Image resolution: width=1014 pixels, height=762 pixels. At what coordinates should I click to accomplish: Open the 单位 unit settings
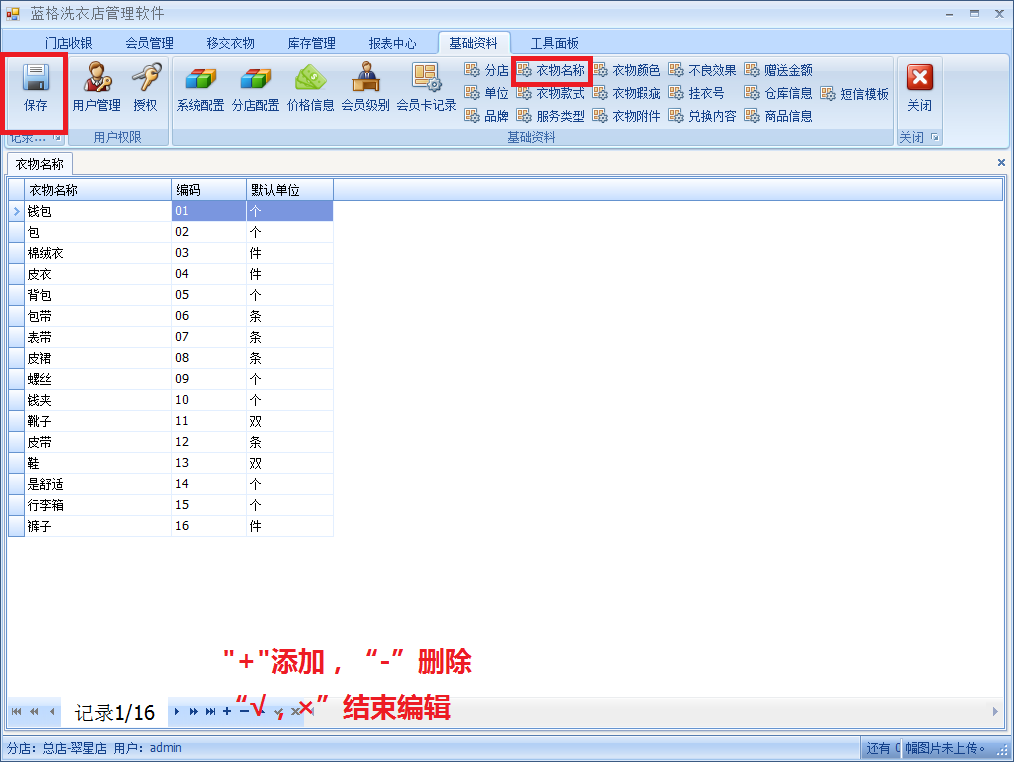pos(486,93)
